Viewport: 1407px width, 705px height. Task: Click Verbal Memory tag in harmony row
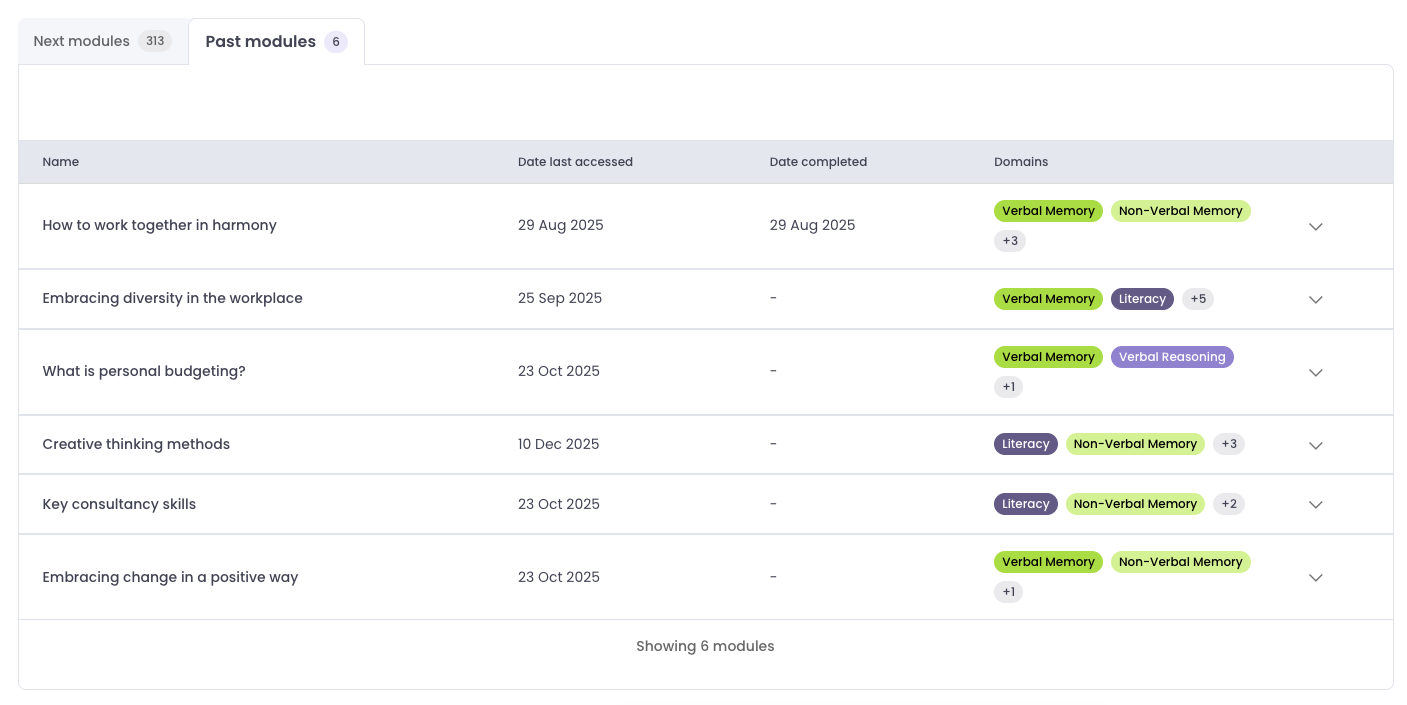click(1048, 211)
